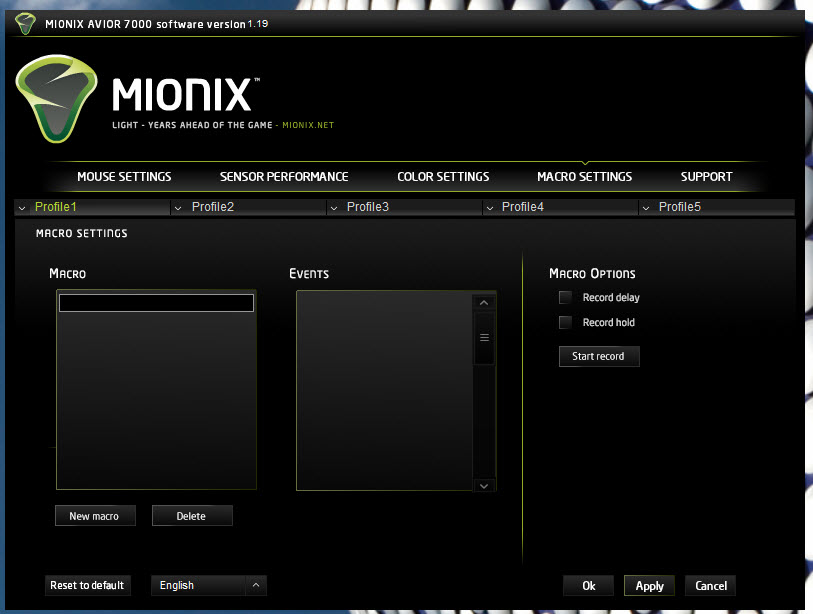Click the language dropdown arrow
813x614 pixels.
(256, 585)
